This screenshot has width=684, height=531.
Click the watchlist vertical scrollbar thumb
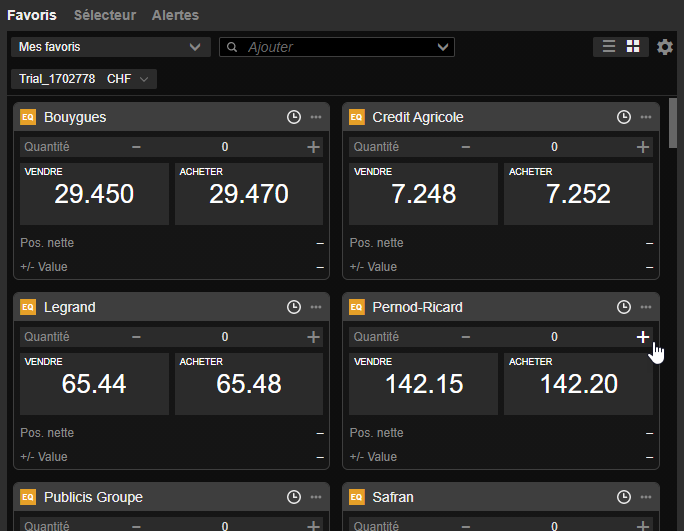(x=673, y=123)
